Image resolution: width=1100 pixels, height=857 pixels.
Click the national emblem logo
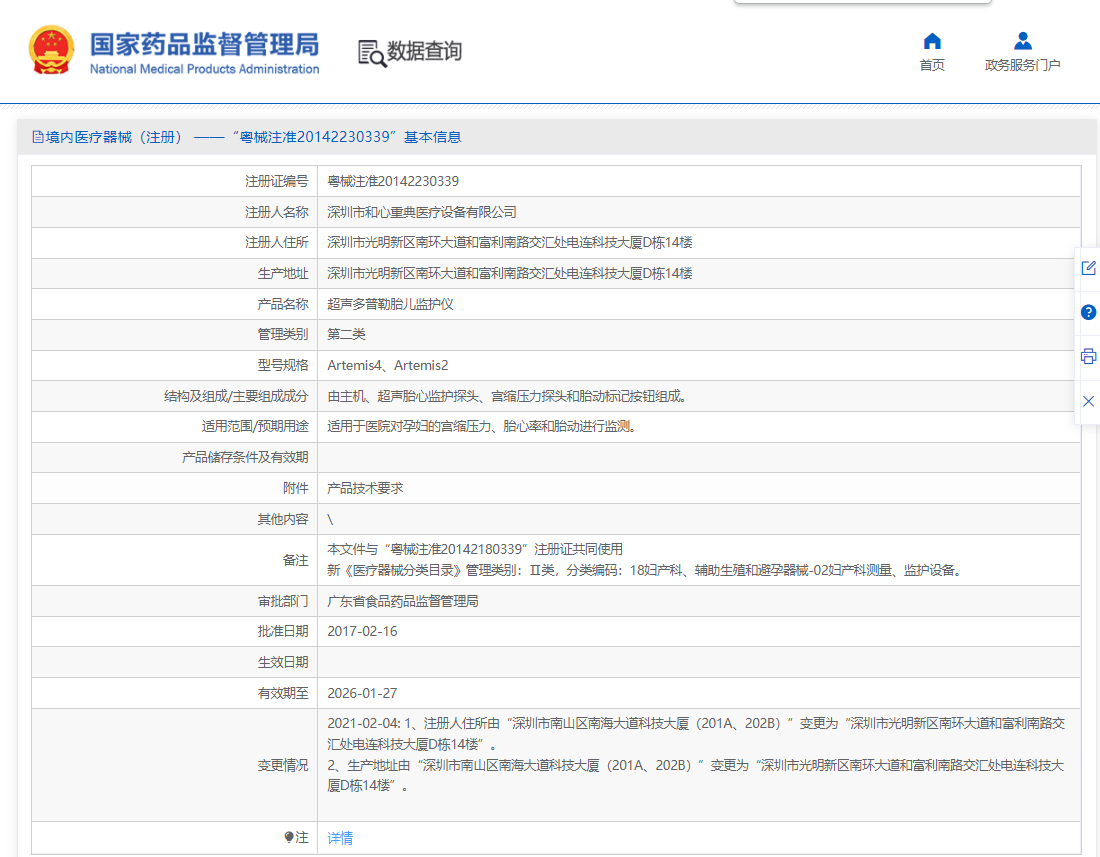click(51, 50)
